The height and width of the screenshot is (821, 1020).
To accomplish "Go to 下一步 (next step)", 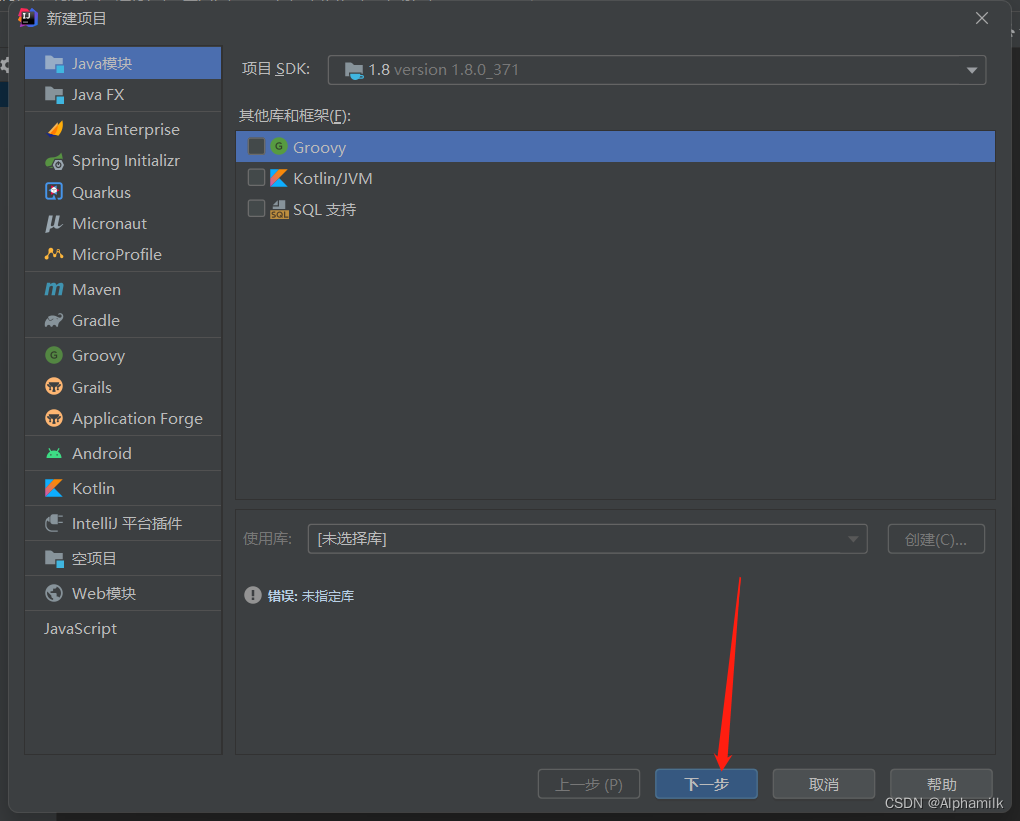I will click(x=706, y=784).
